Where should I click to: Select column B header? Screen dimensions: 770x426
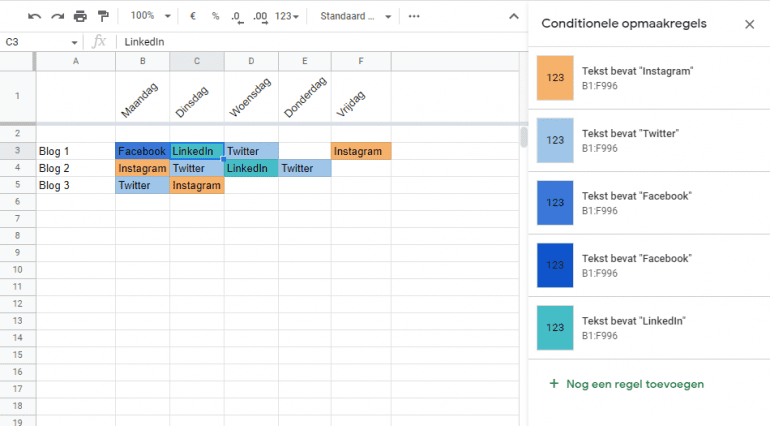click(142, 61)
